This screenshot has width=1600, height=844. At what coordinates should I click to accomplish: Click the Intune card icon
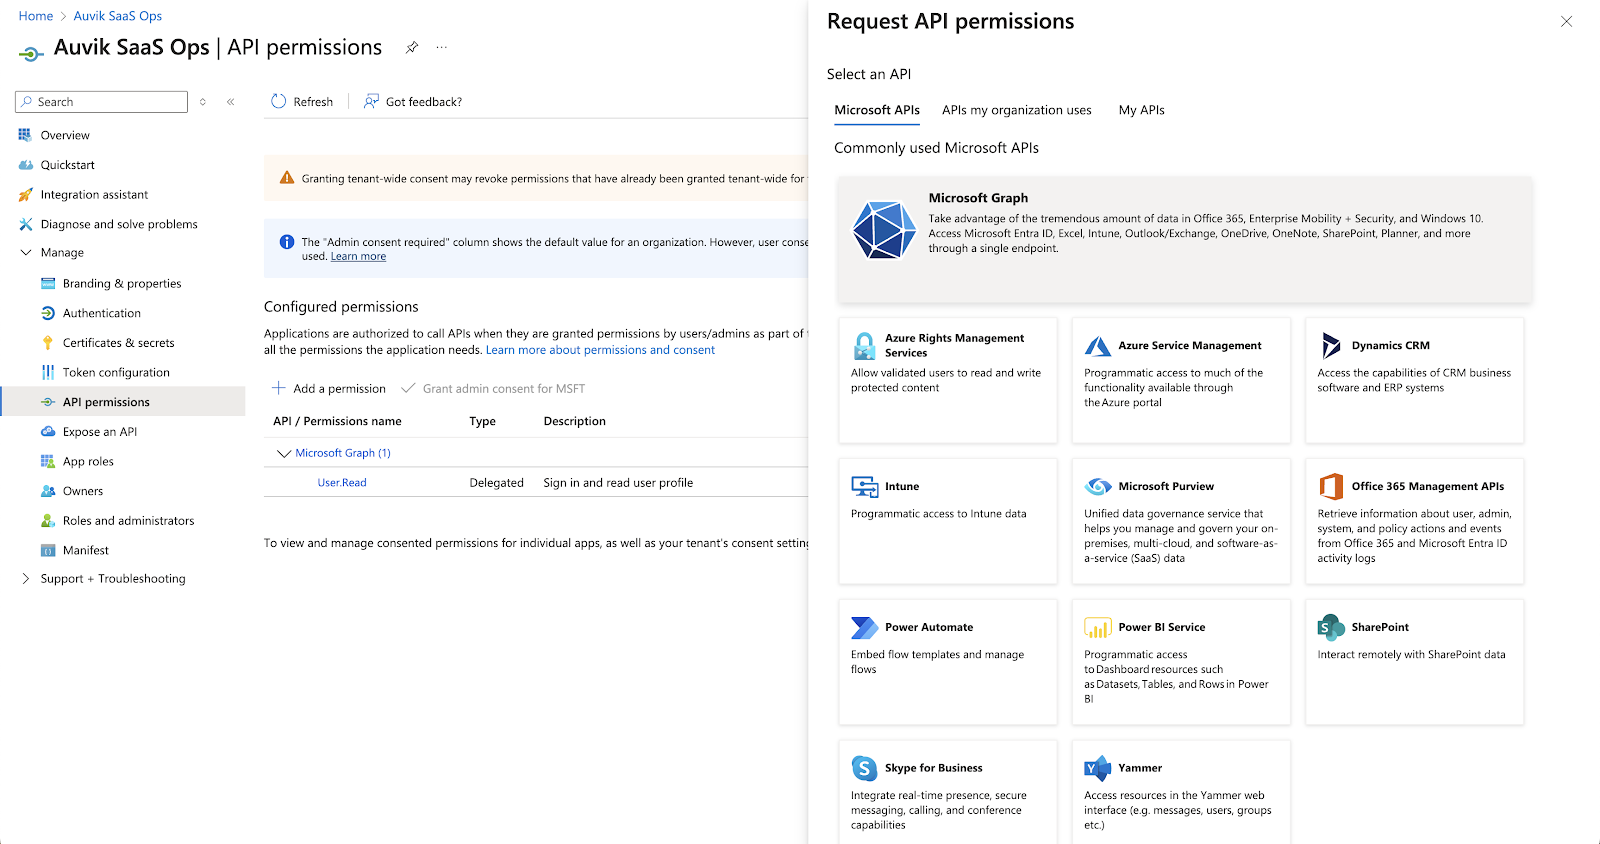tap(865, 487)
